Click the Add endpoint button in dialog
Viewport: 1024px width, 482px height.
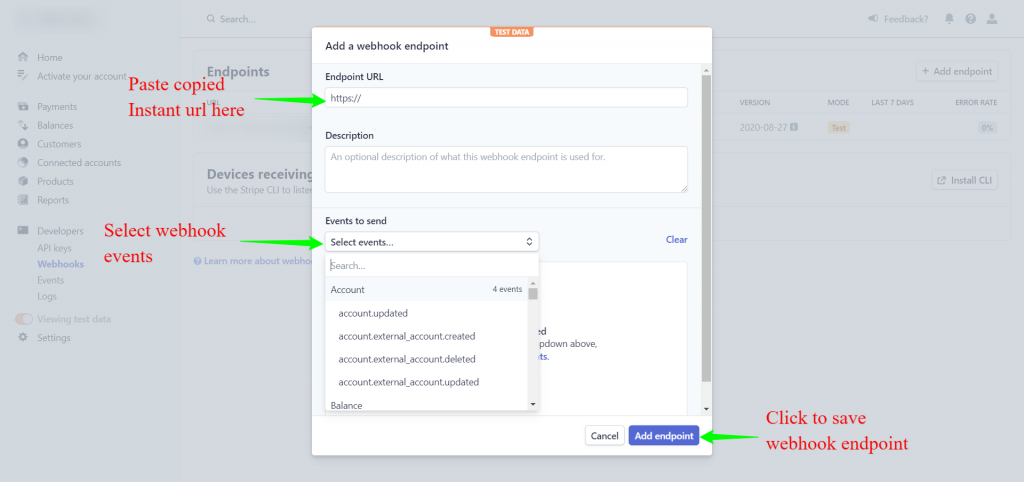pos(664,436)
